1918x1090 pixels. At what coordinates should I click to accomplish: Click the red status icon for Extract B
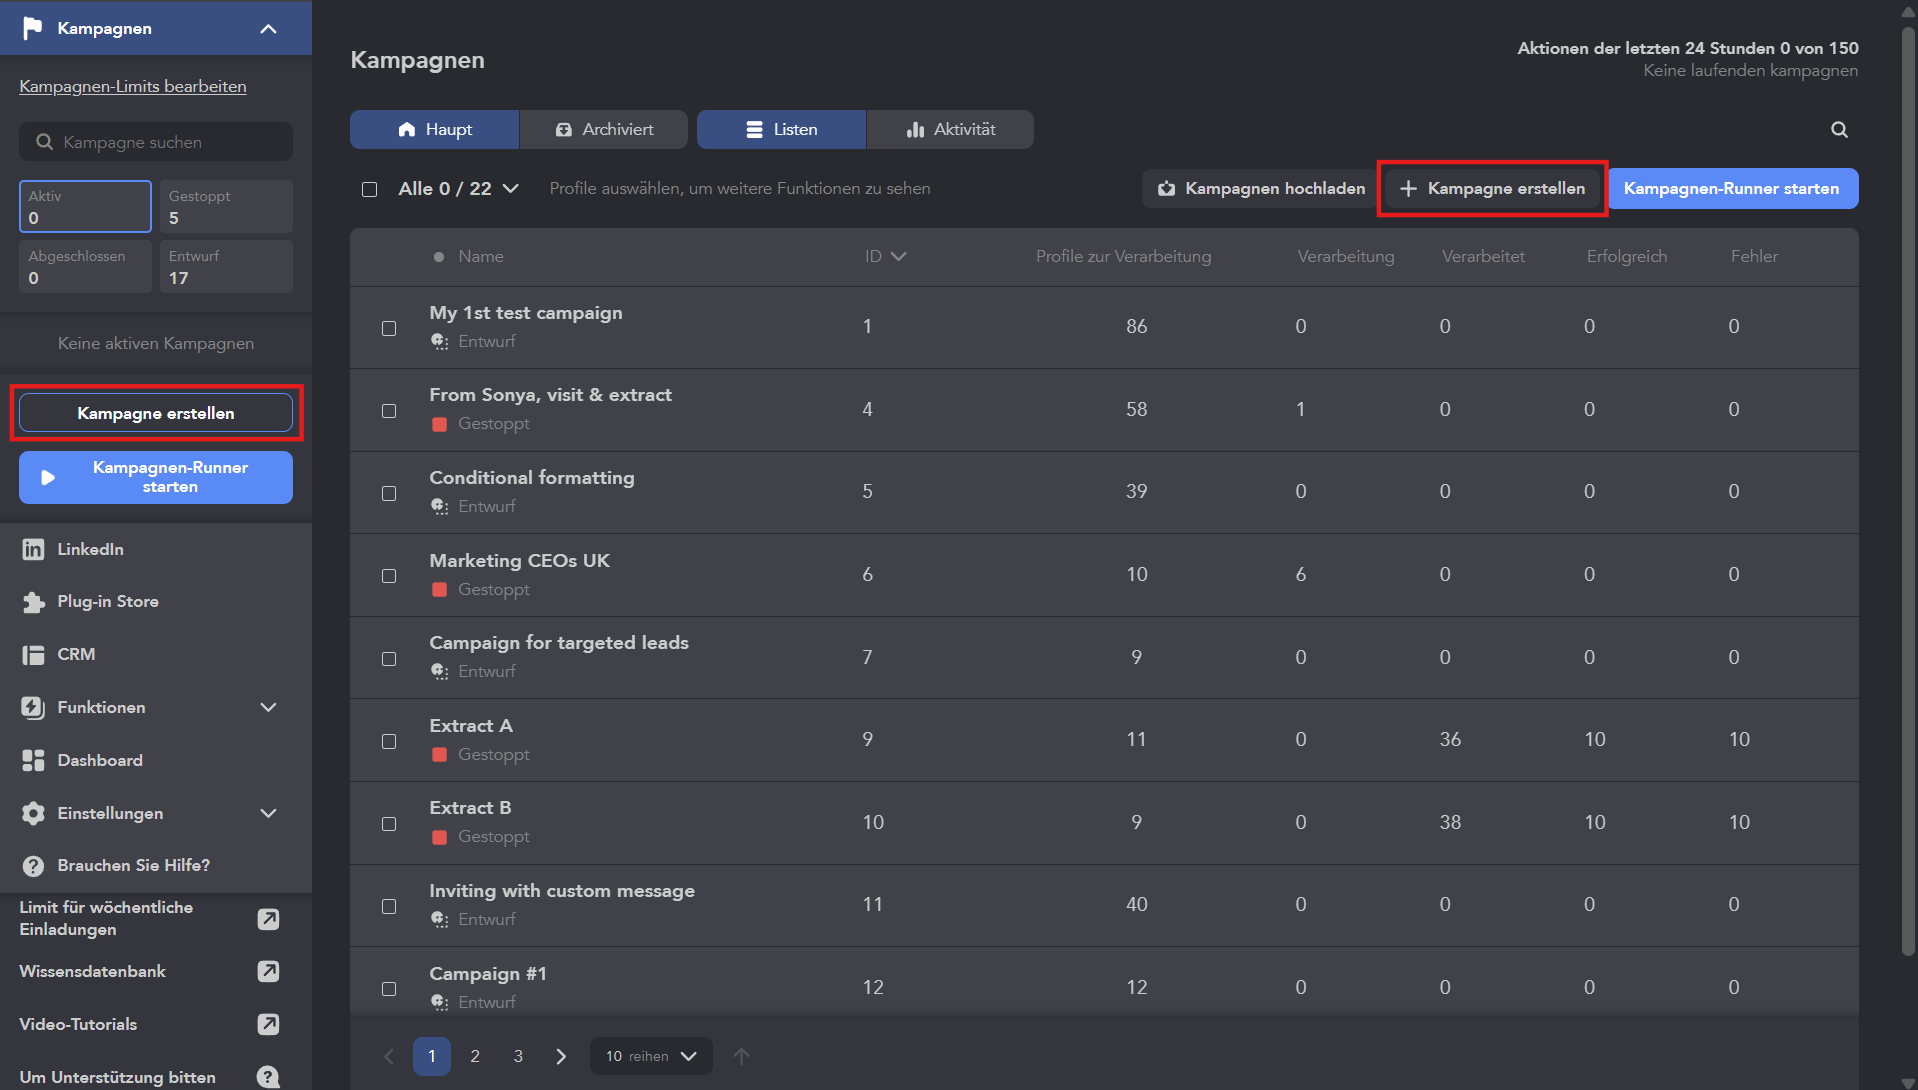click(439, 838)
